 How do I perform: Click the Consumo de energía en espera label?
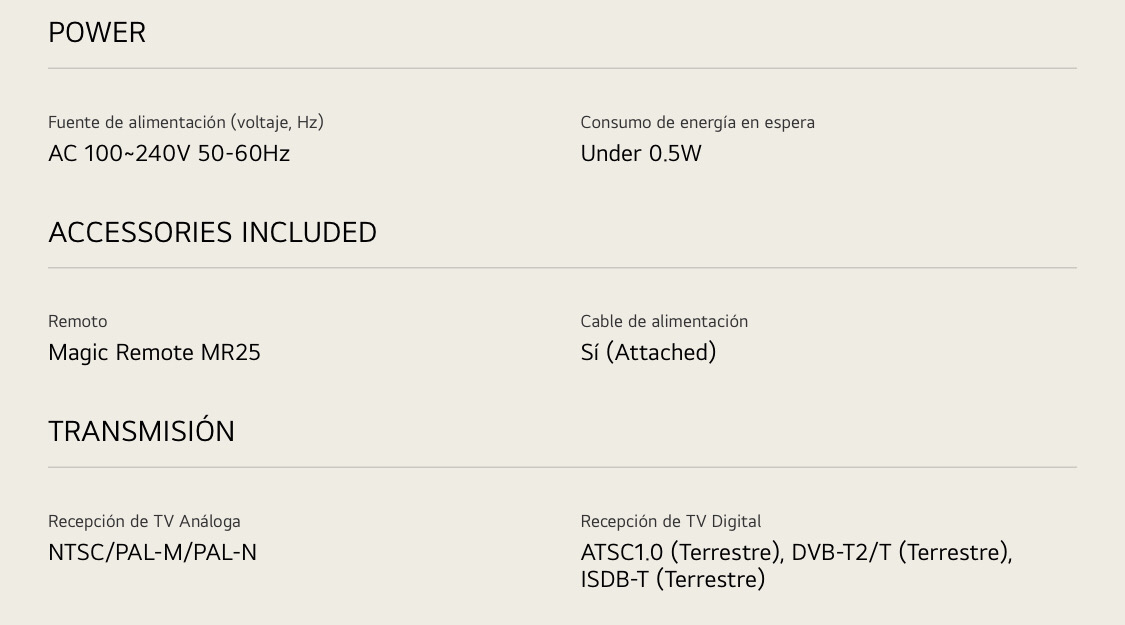point(697,123)
